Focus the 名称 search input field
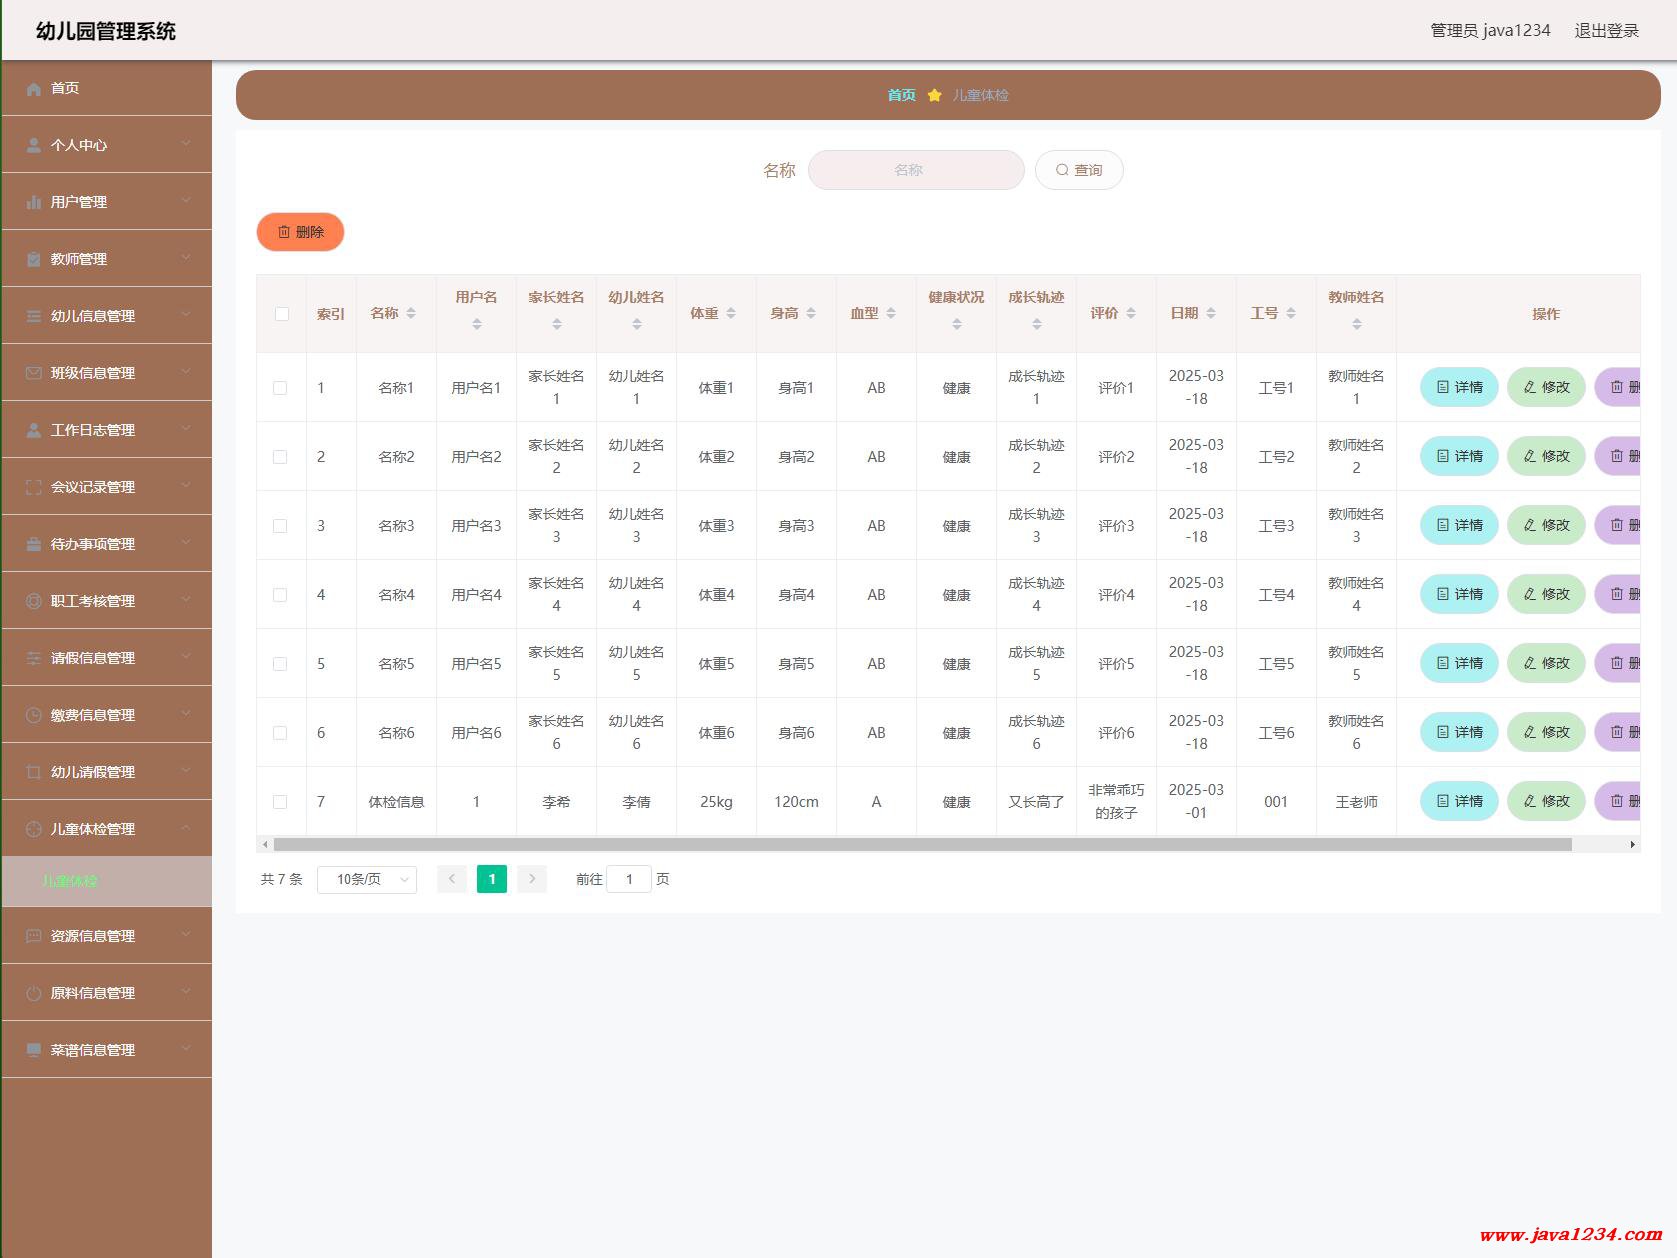 pos(916,170)
